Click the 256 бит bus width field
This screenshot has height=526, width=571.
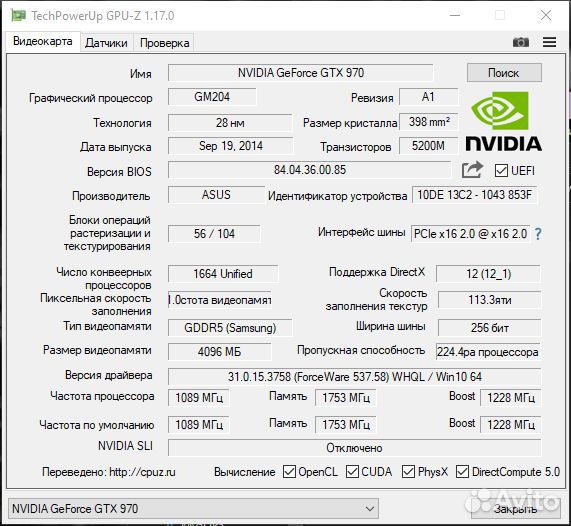pyautogui.click(x=489, y=328)
